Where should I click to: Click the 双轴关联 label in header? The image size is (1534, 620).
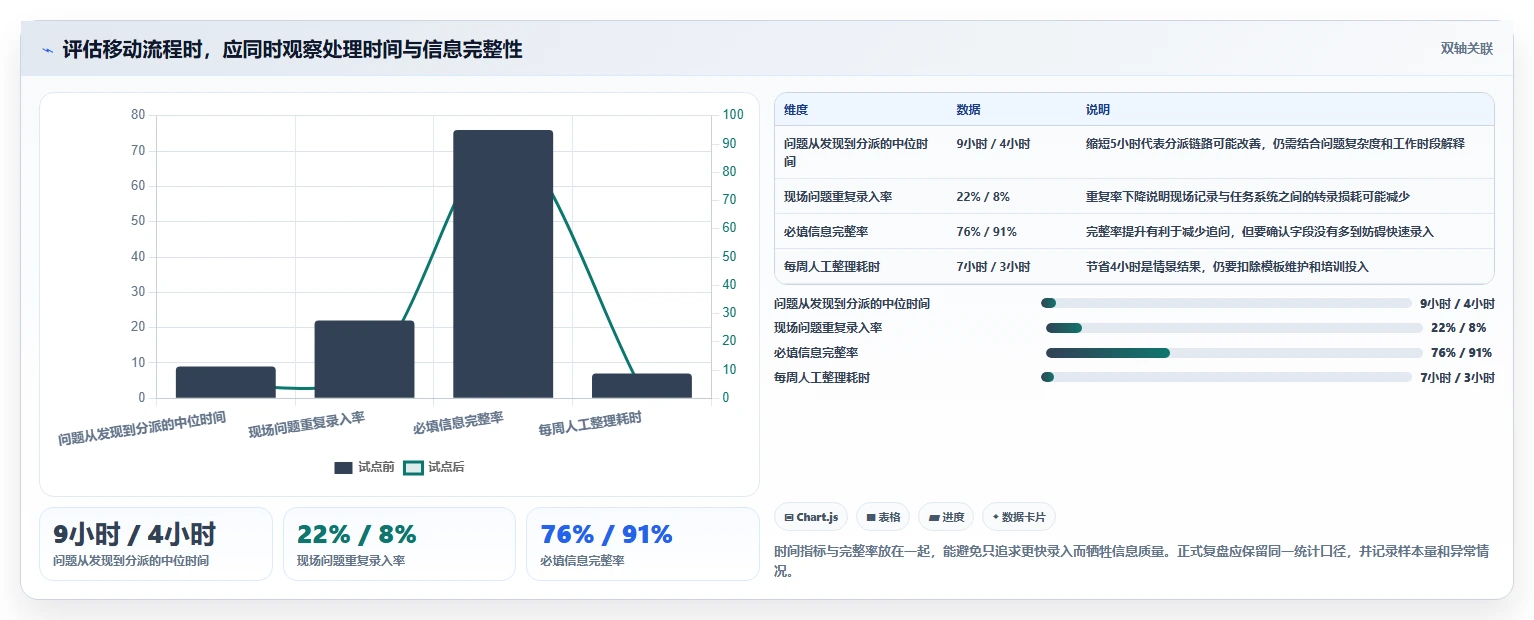click(x=1467, y=49)
